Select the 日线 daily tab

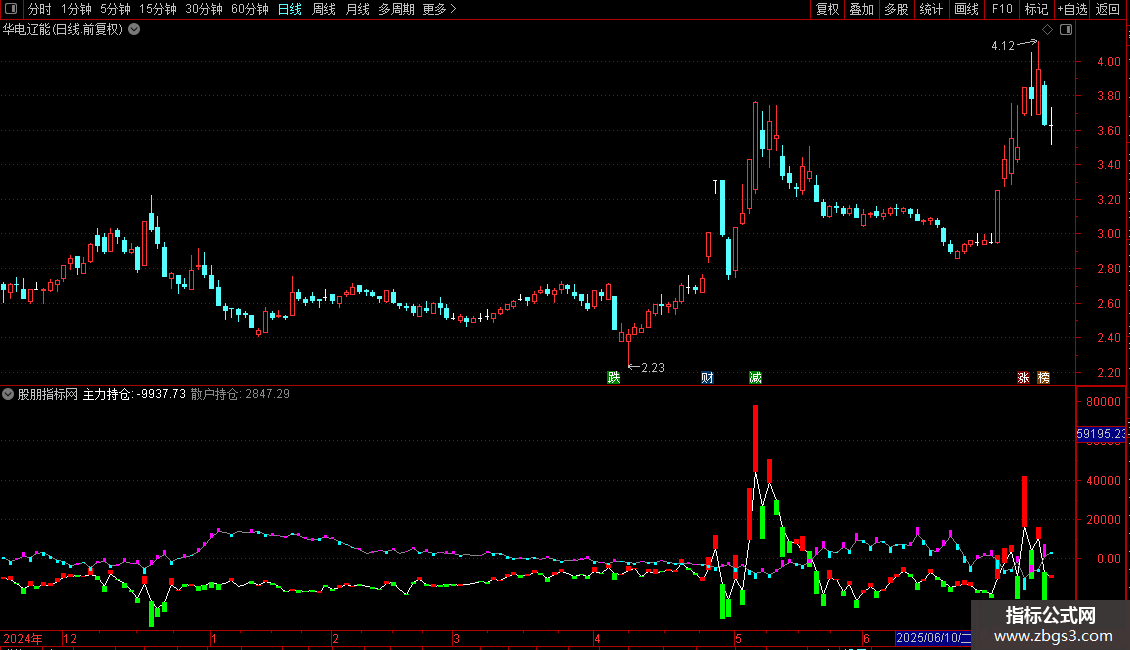coord(290,9)
